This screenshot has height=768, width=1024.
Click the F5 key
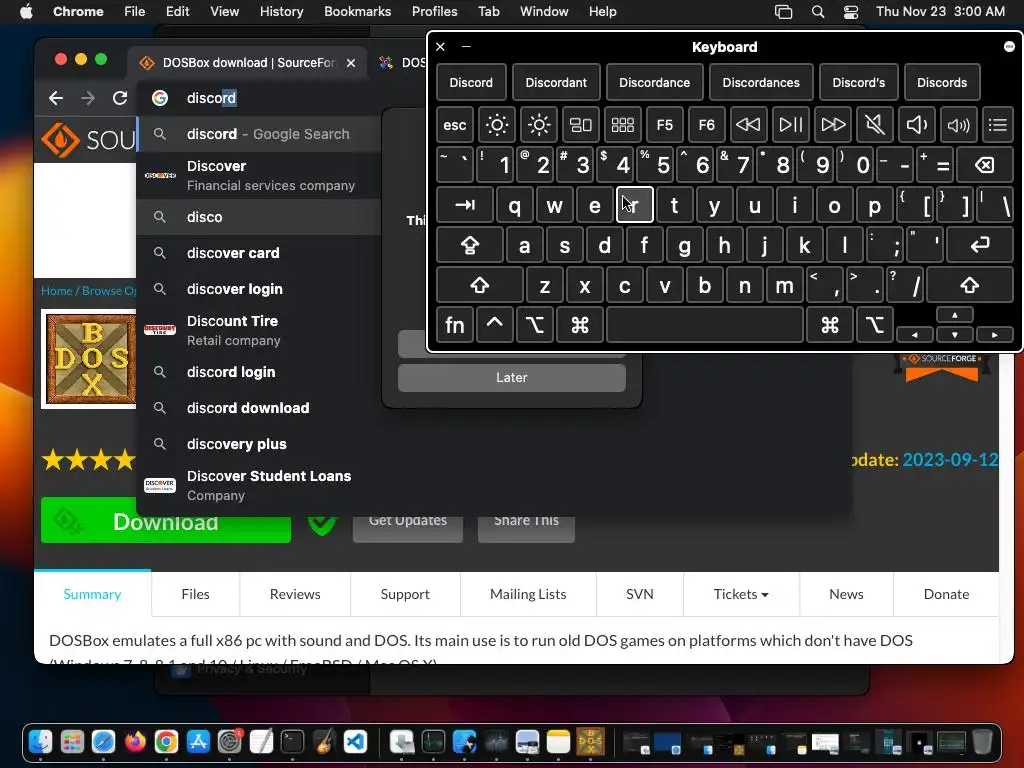click(x=664, y=125)
